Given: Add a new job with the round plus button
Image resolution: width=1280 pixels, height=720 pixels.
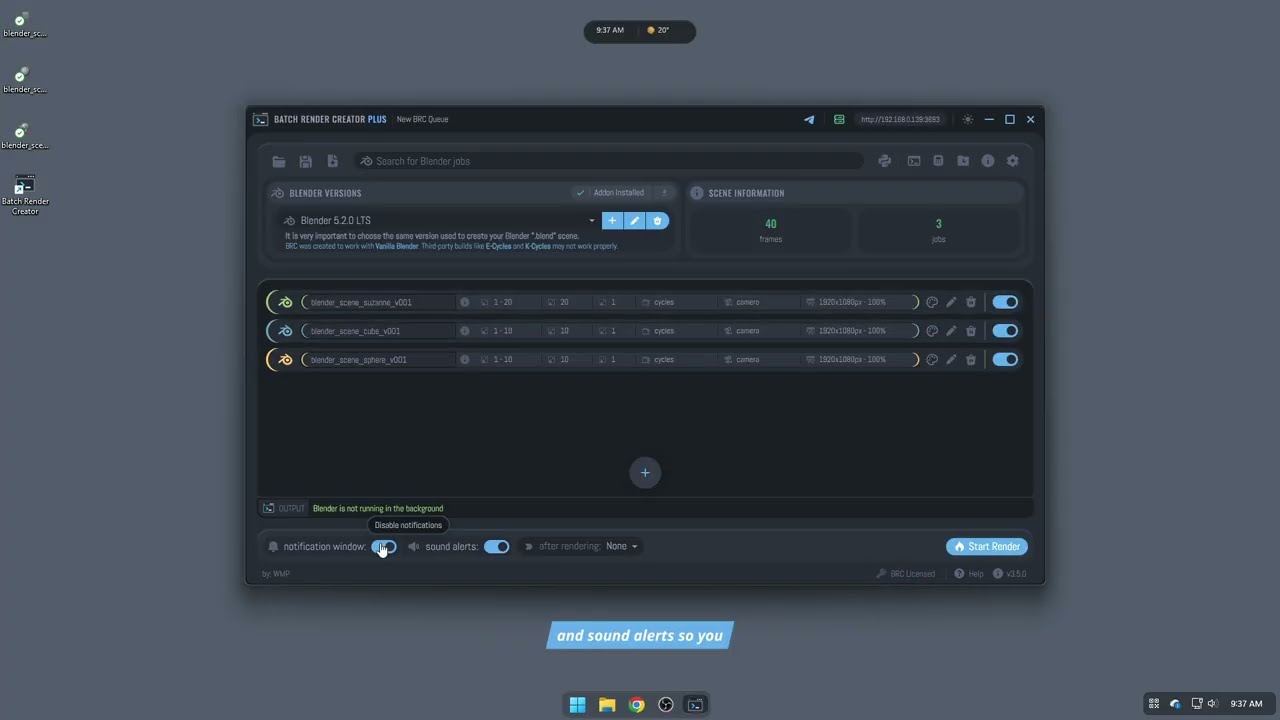Looking at the screenshot, I should 645,473.
